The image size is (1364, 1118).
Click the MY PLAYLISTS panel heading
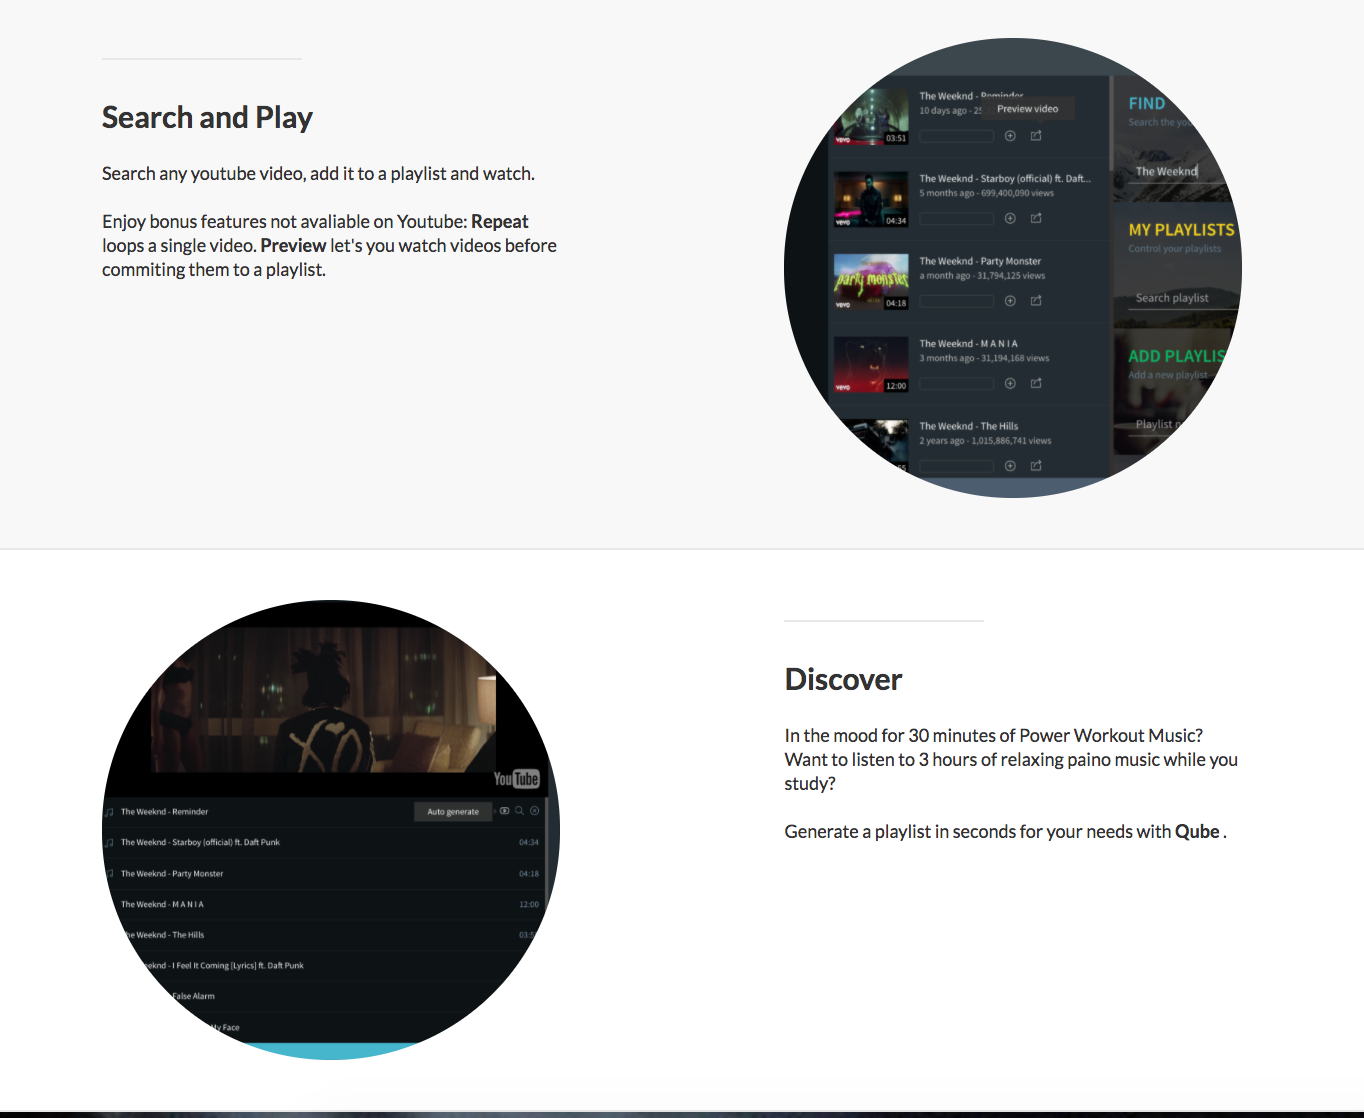(x=1182, y=230)
